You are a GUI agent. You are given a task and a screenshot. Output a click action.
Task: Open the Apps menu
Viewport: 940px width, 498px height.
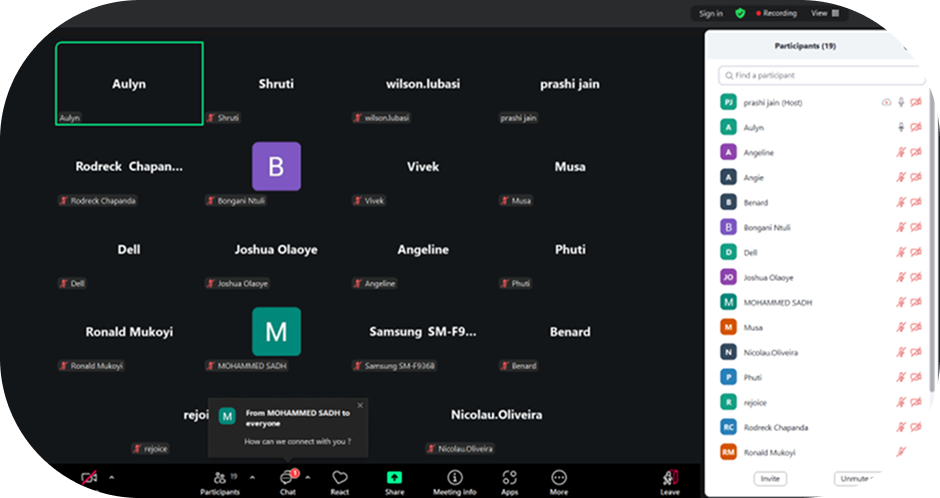pos(510,482)
